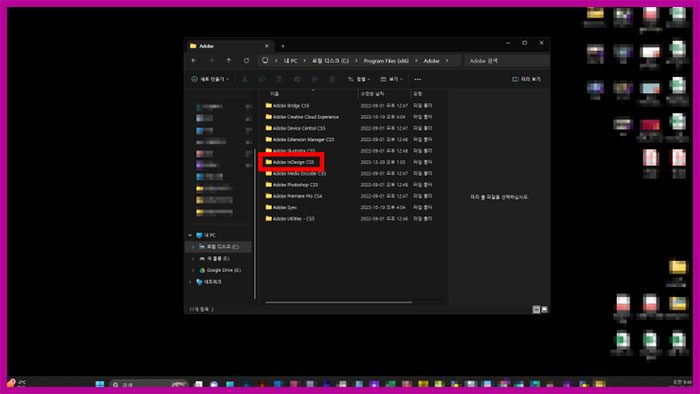Open the 보기 view dropdown
Screen dimensions: 700x394
[x=392, y=79]
